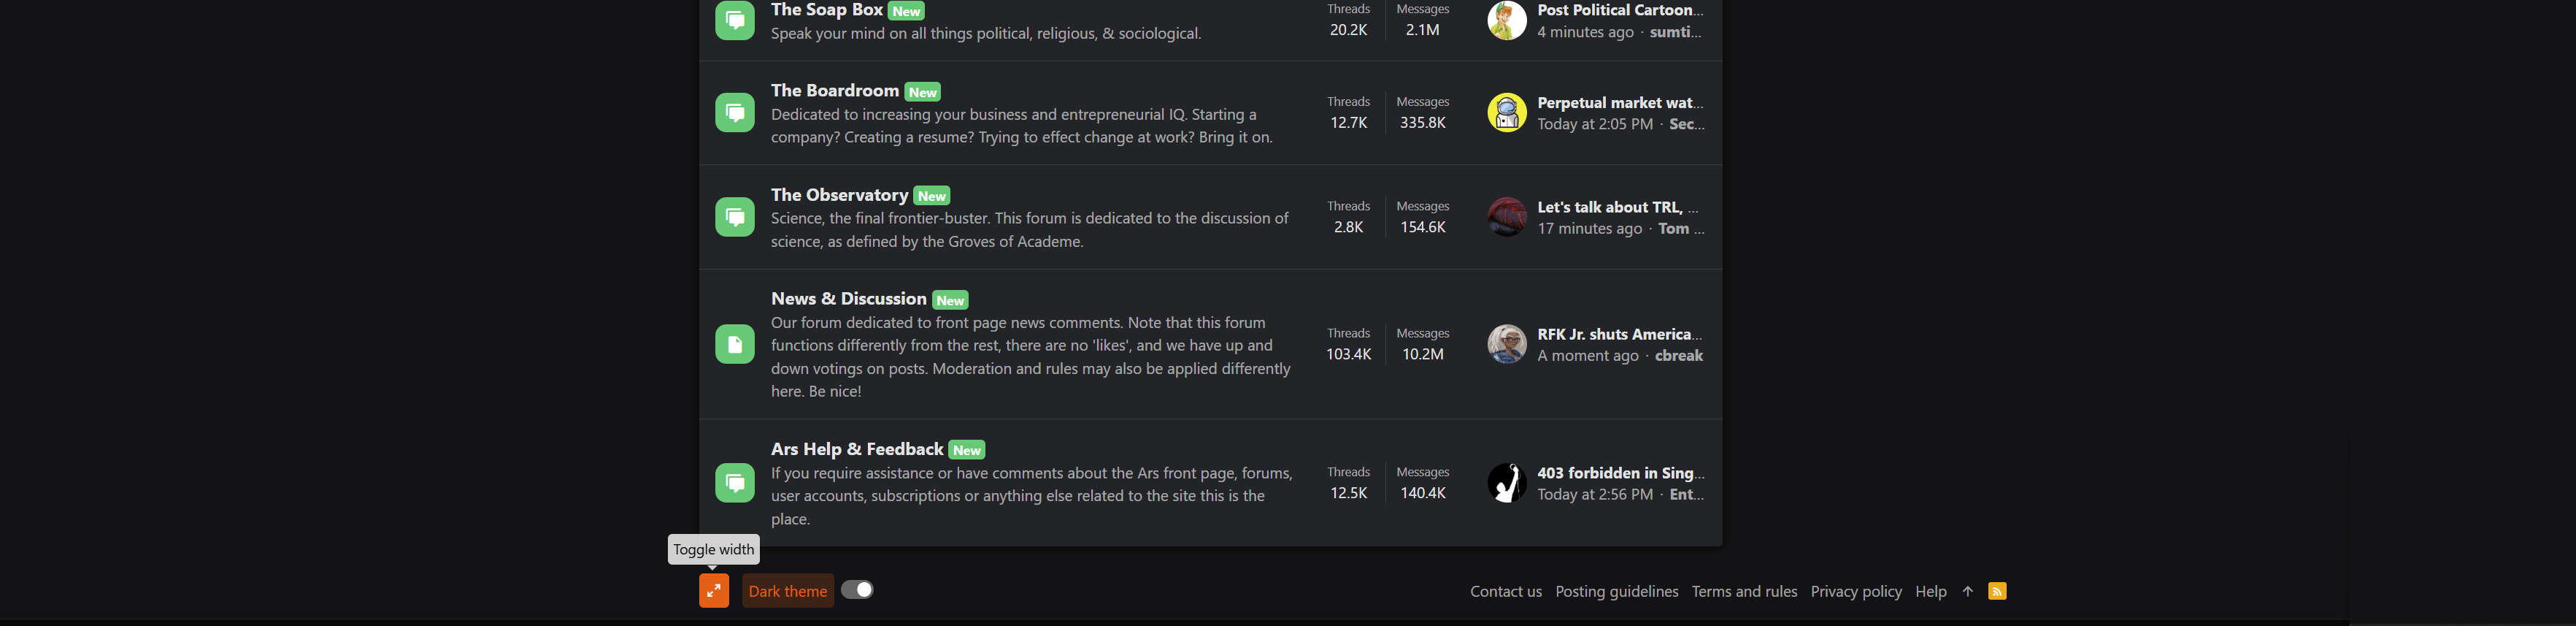Click the Dark theme label button
Viewport: 2576px width, 626px height.
[788, 591]
